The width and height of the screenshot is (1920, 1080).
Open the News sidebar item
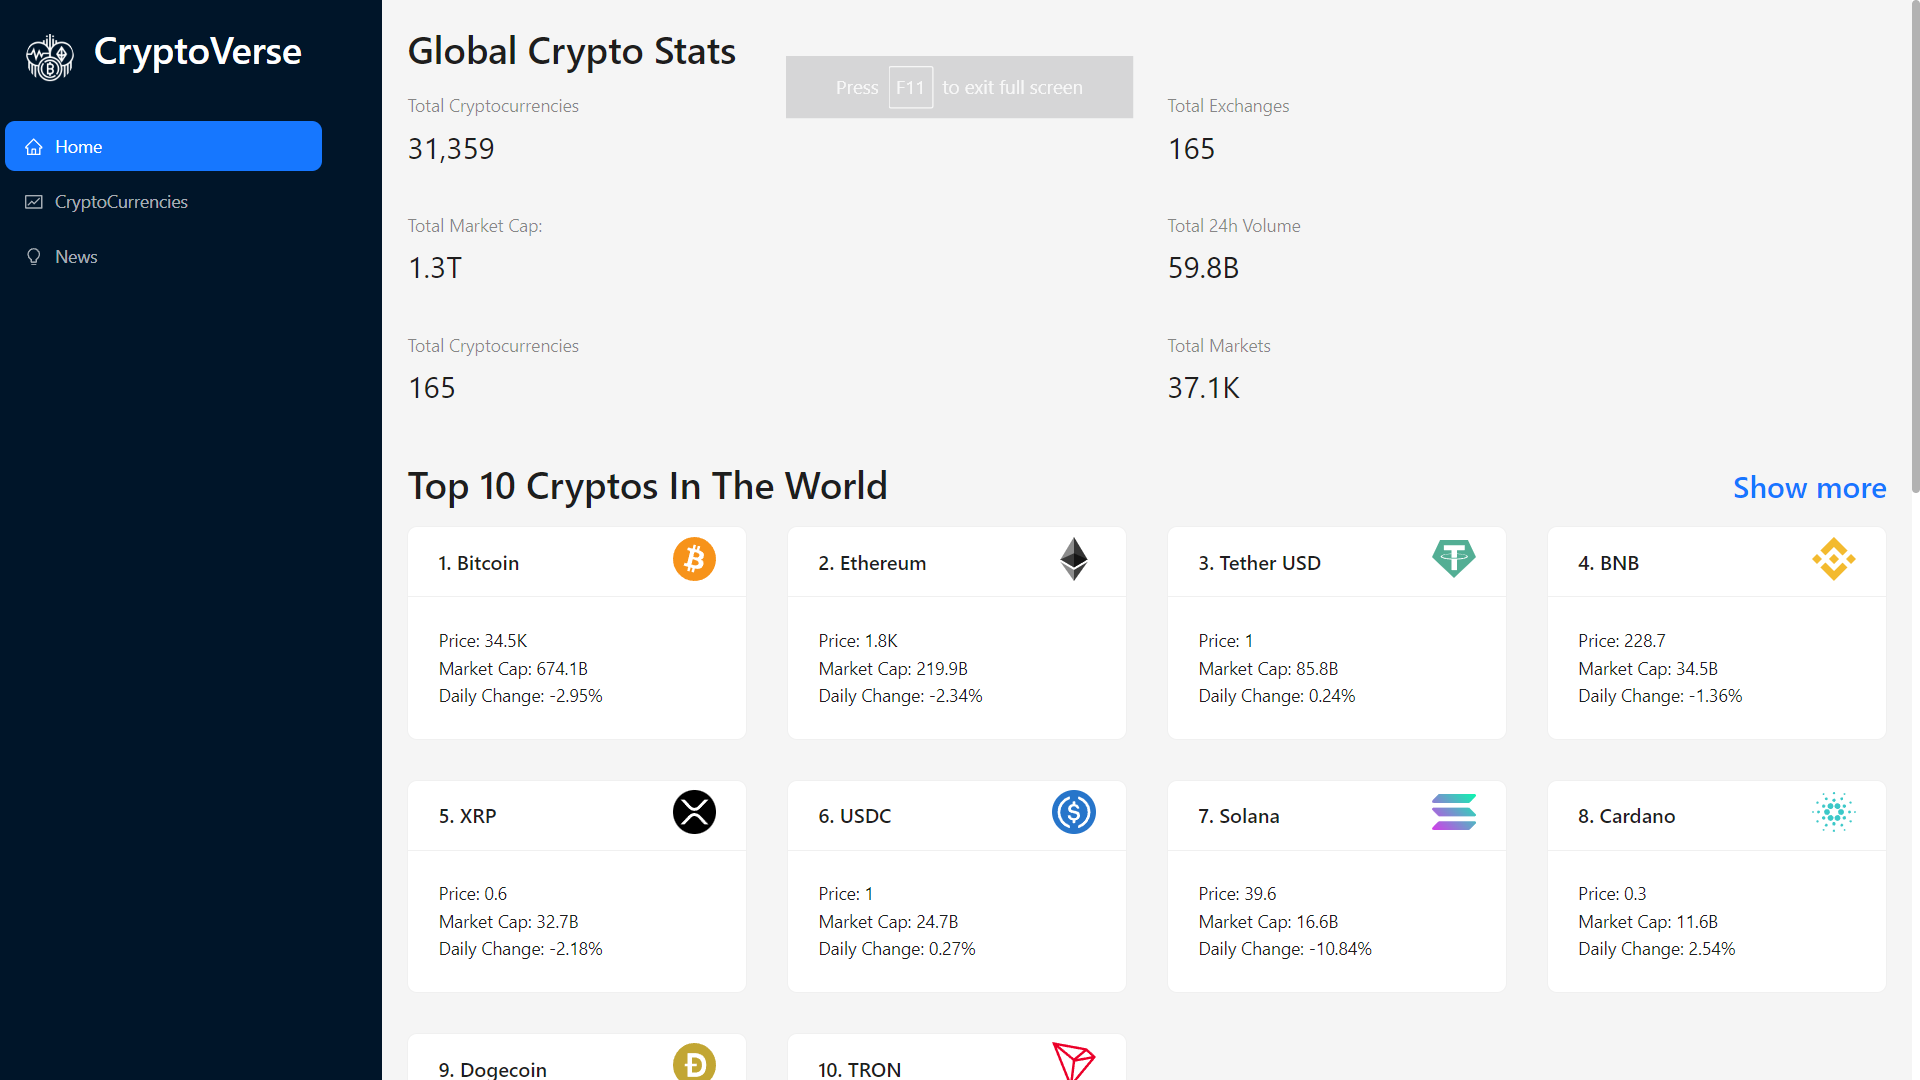click(x=76, y=257)
